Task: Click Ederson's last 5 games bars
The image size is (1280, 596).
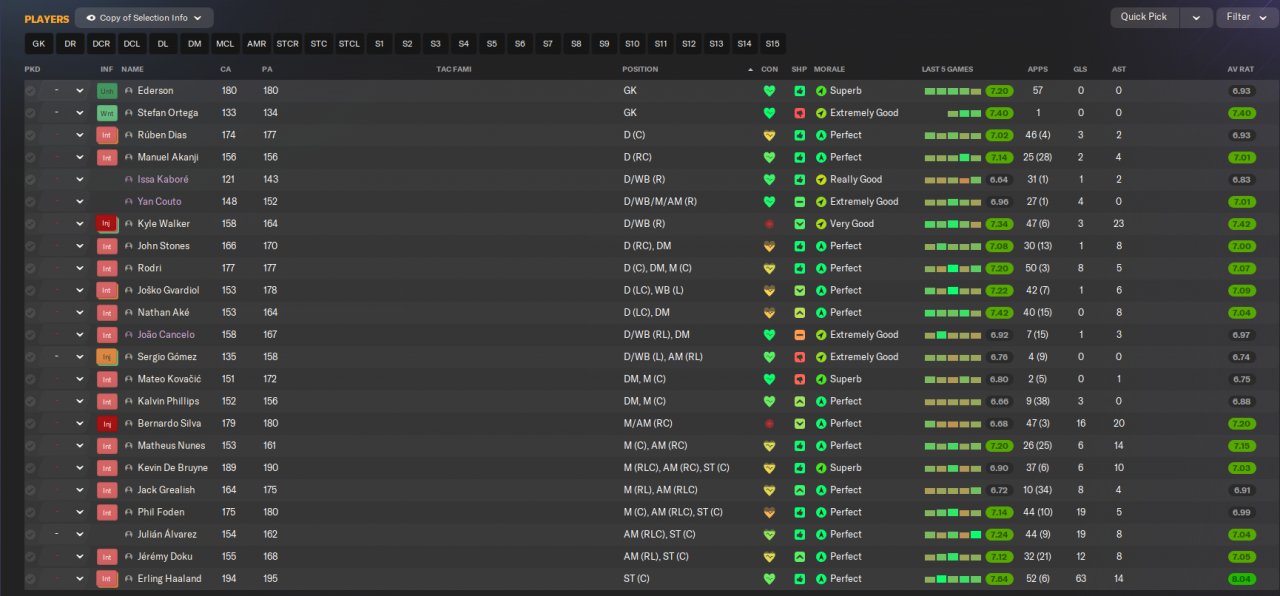Action: [x=953, y=91]
